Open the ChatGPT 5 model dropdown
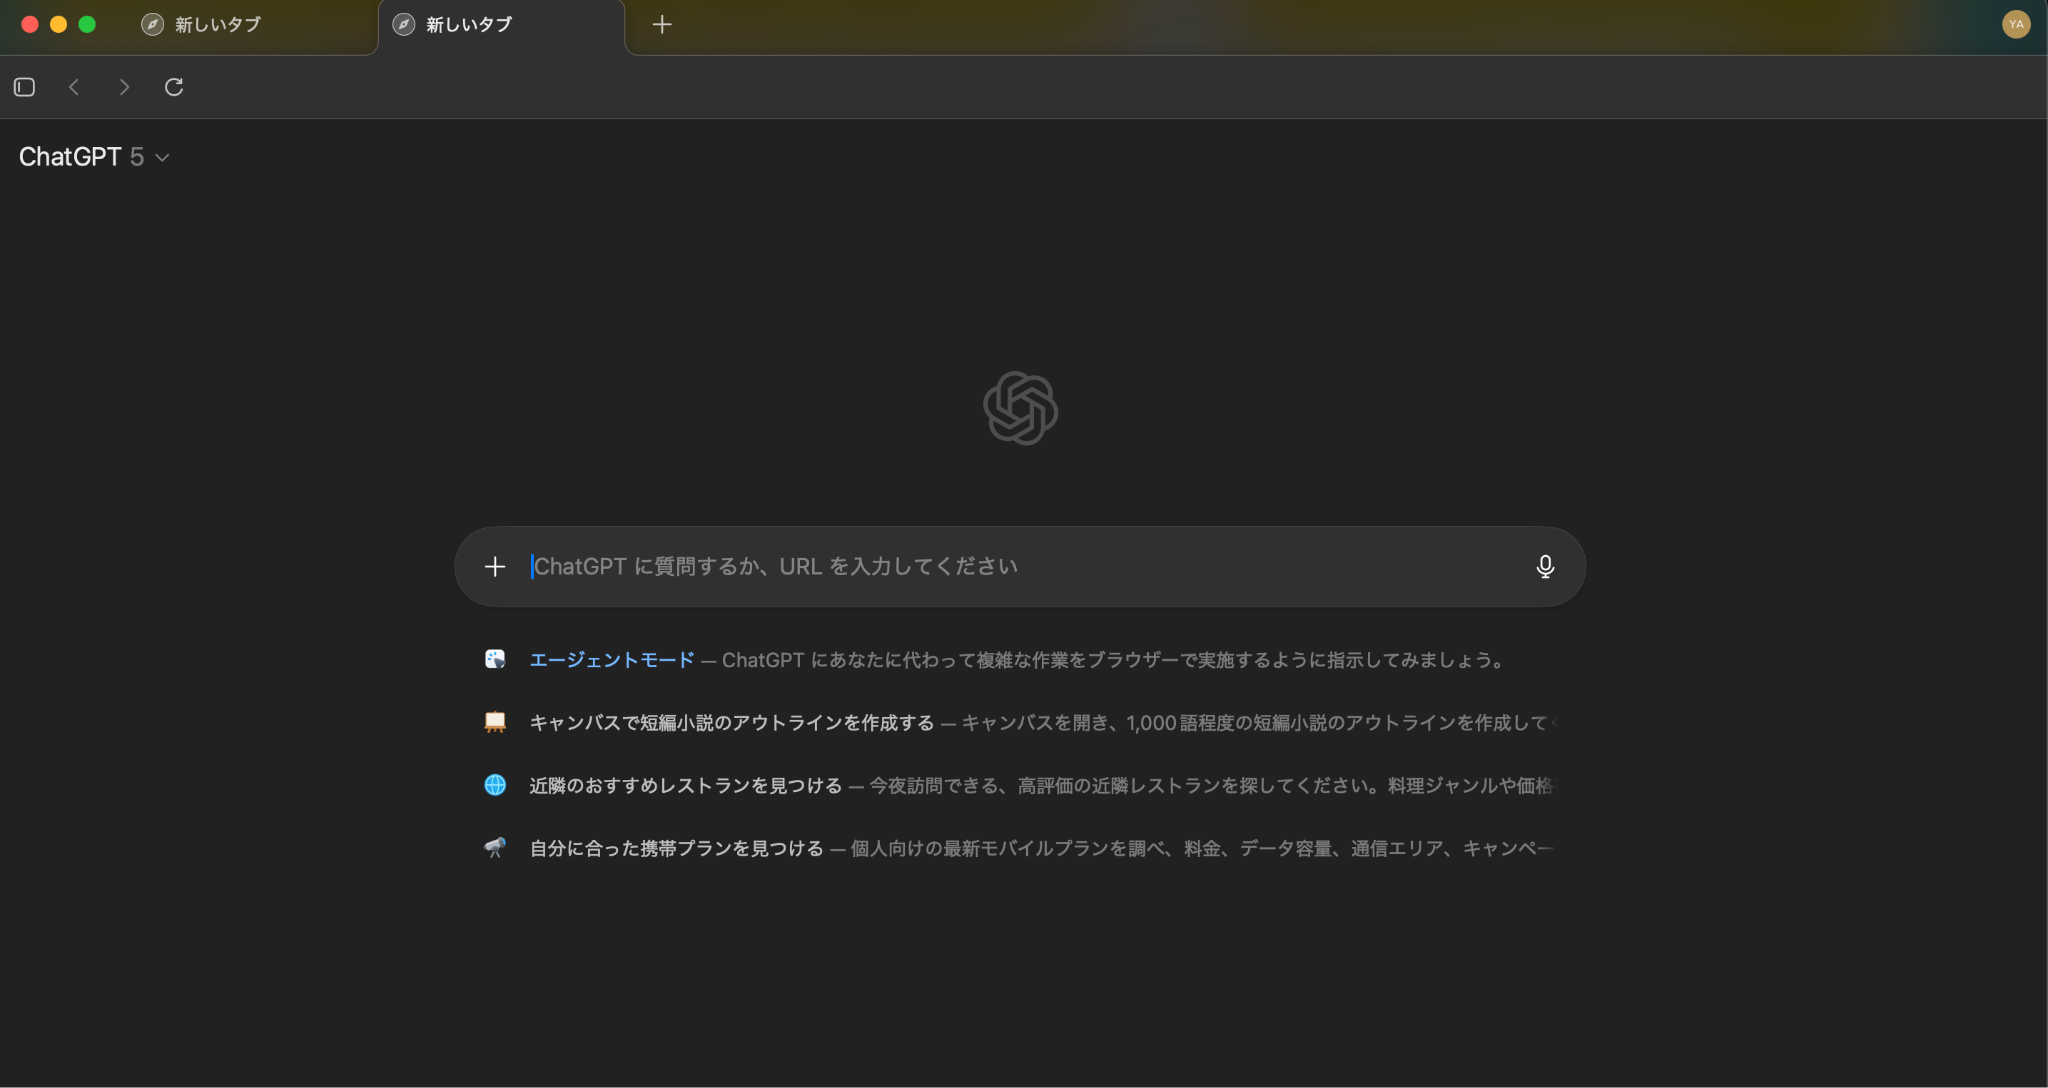The image size is (2048, 1088). pyautogui.click(x=94, y=157)
